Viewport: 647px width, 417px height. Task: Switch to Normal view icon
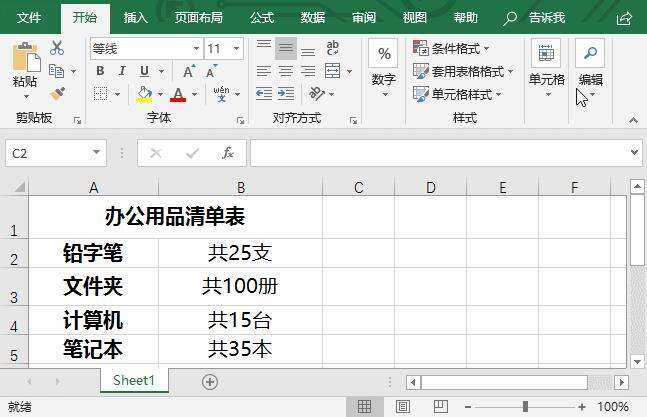tap(364, 407)
